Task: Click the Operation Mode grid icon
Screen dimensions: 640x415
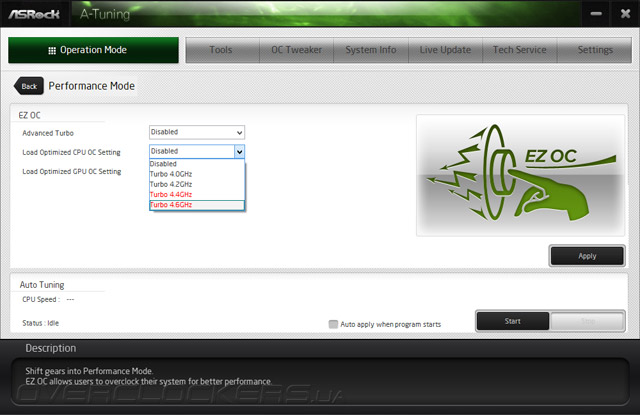Action: (x=52, y=51)
